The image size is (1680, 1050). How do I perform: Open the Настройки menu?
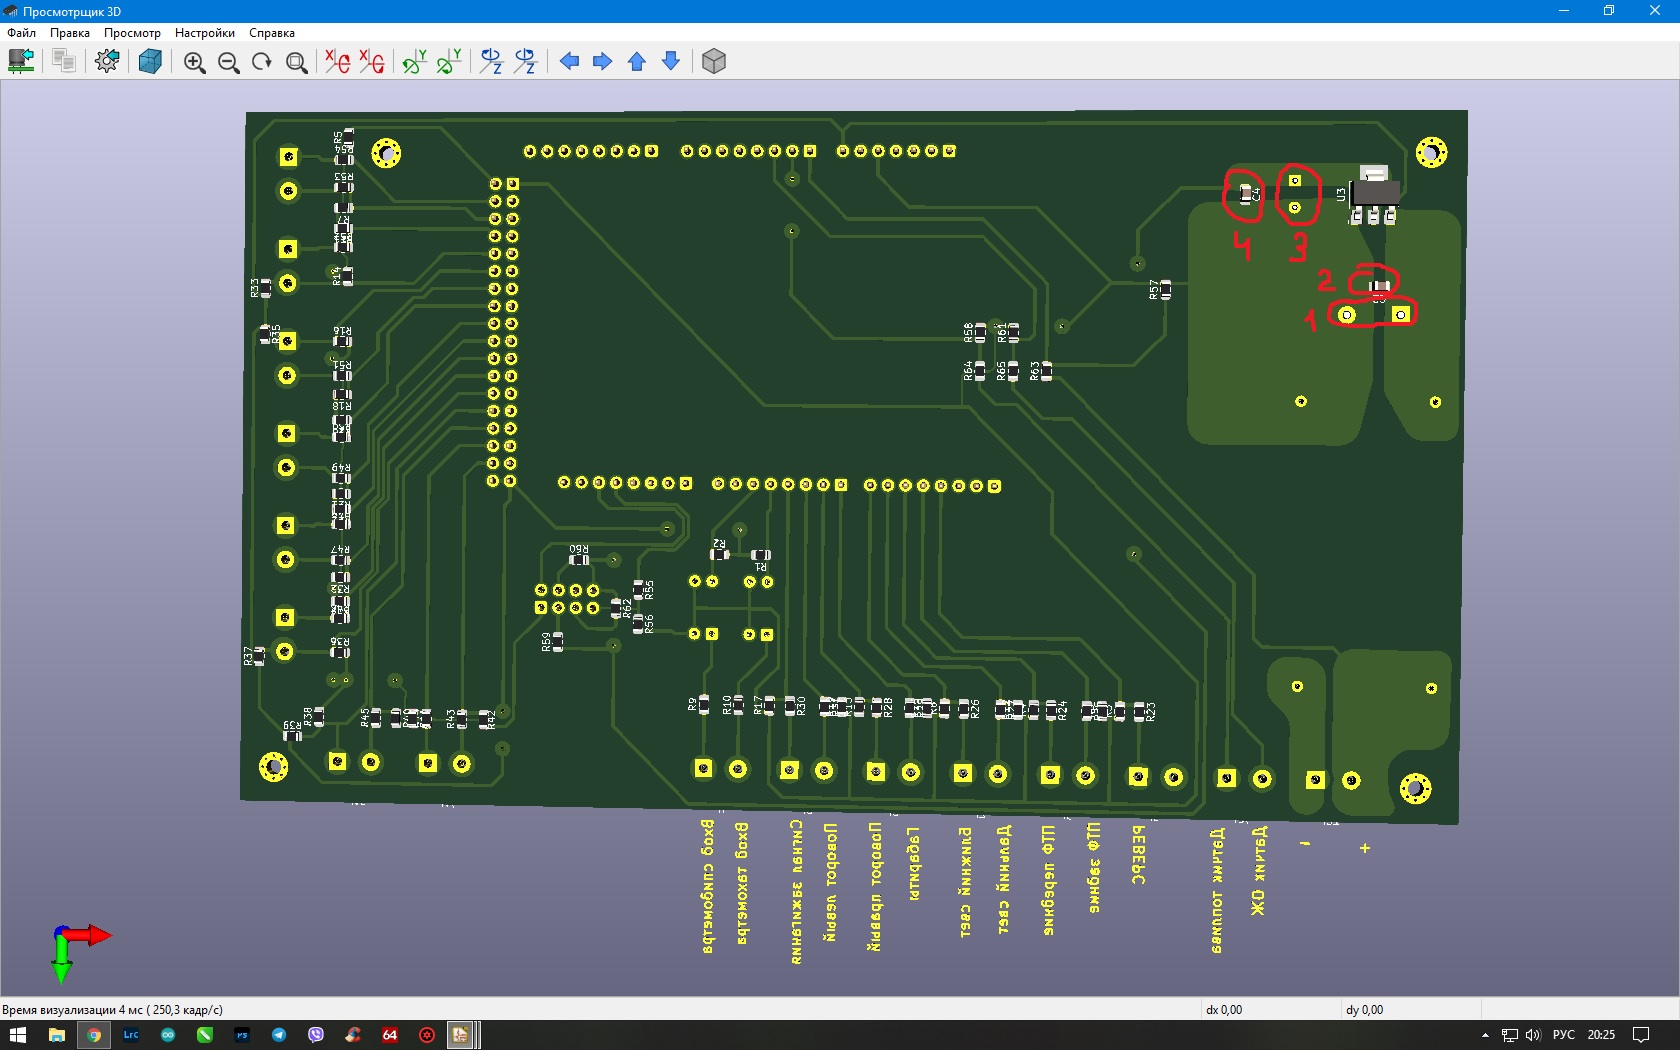204,33
